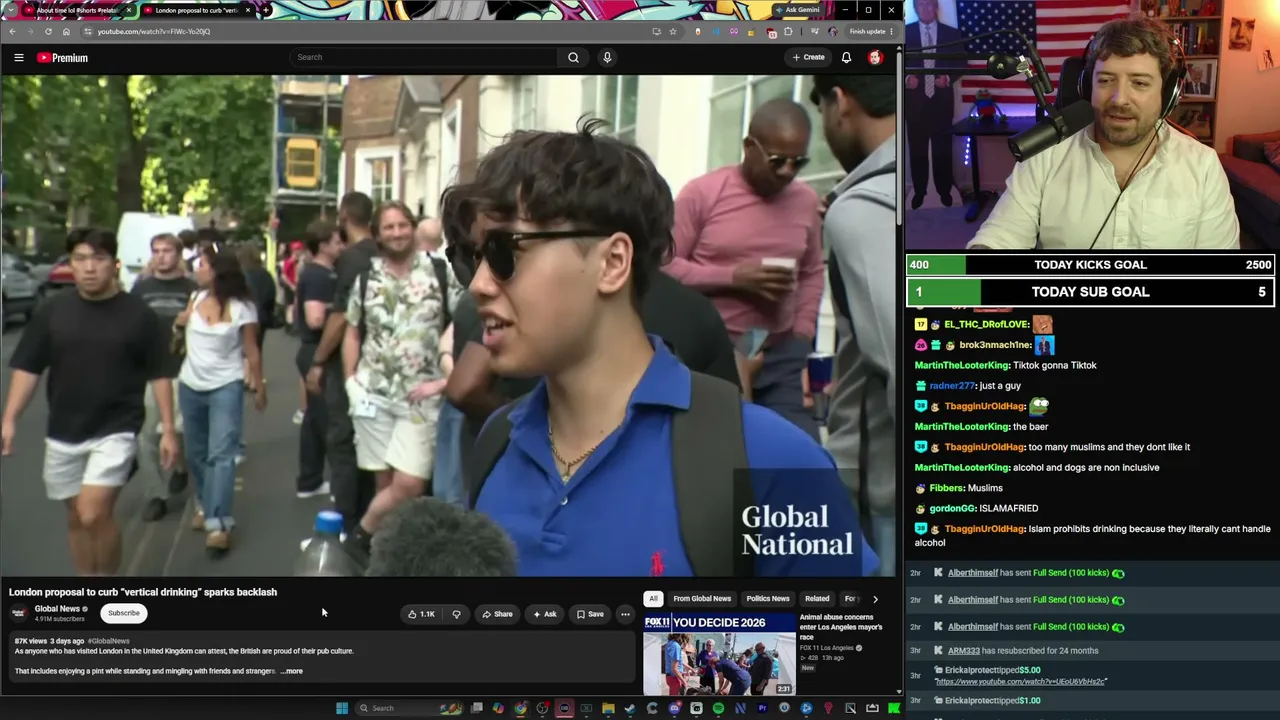This screenshot has width=1280, height=720.
Task: Dislike the video with the thumbs-down icon
Action: point(456,614)
